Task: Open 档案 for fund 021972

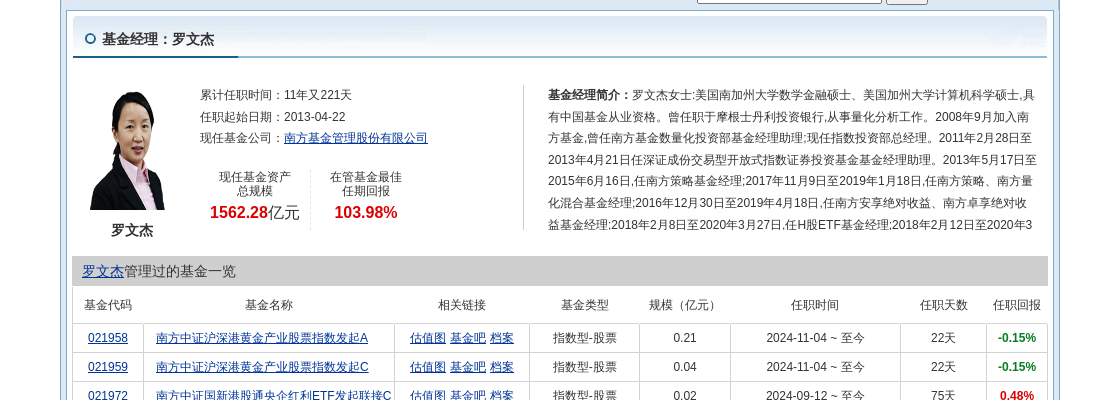Action: click(501, 395)
